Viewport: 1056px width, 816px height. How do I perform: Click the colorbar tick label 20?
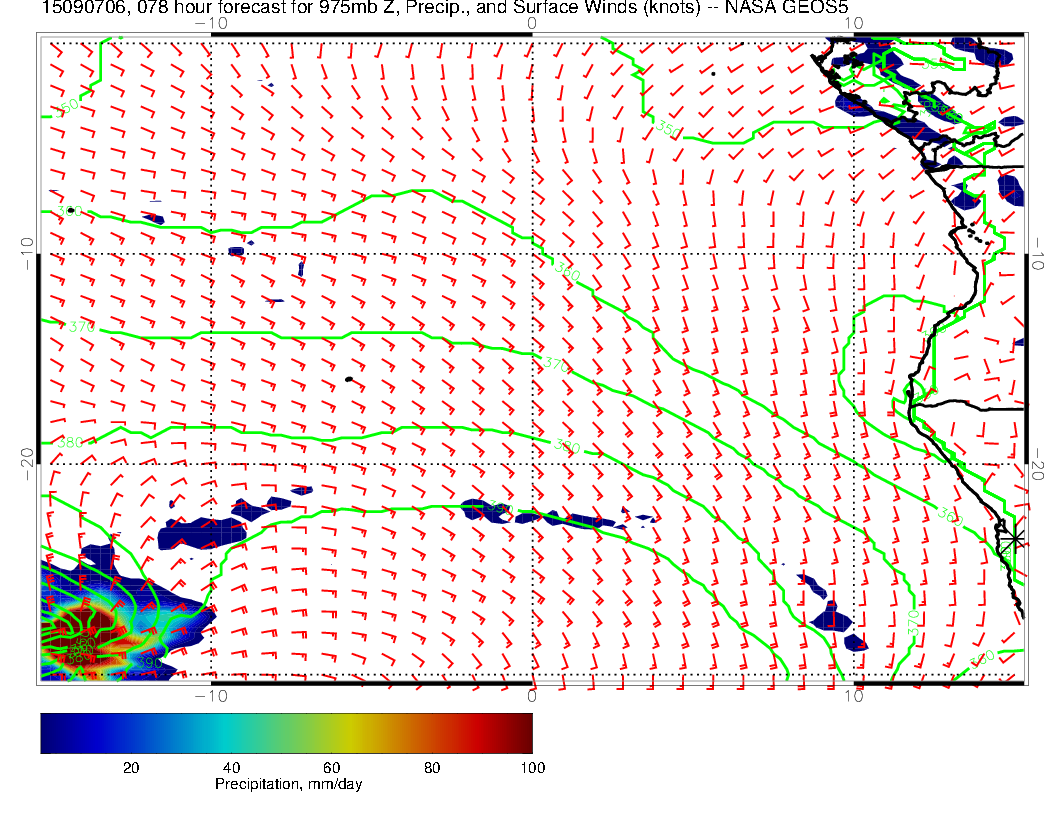tap(130, 767)
